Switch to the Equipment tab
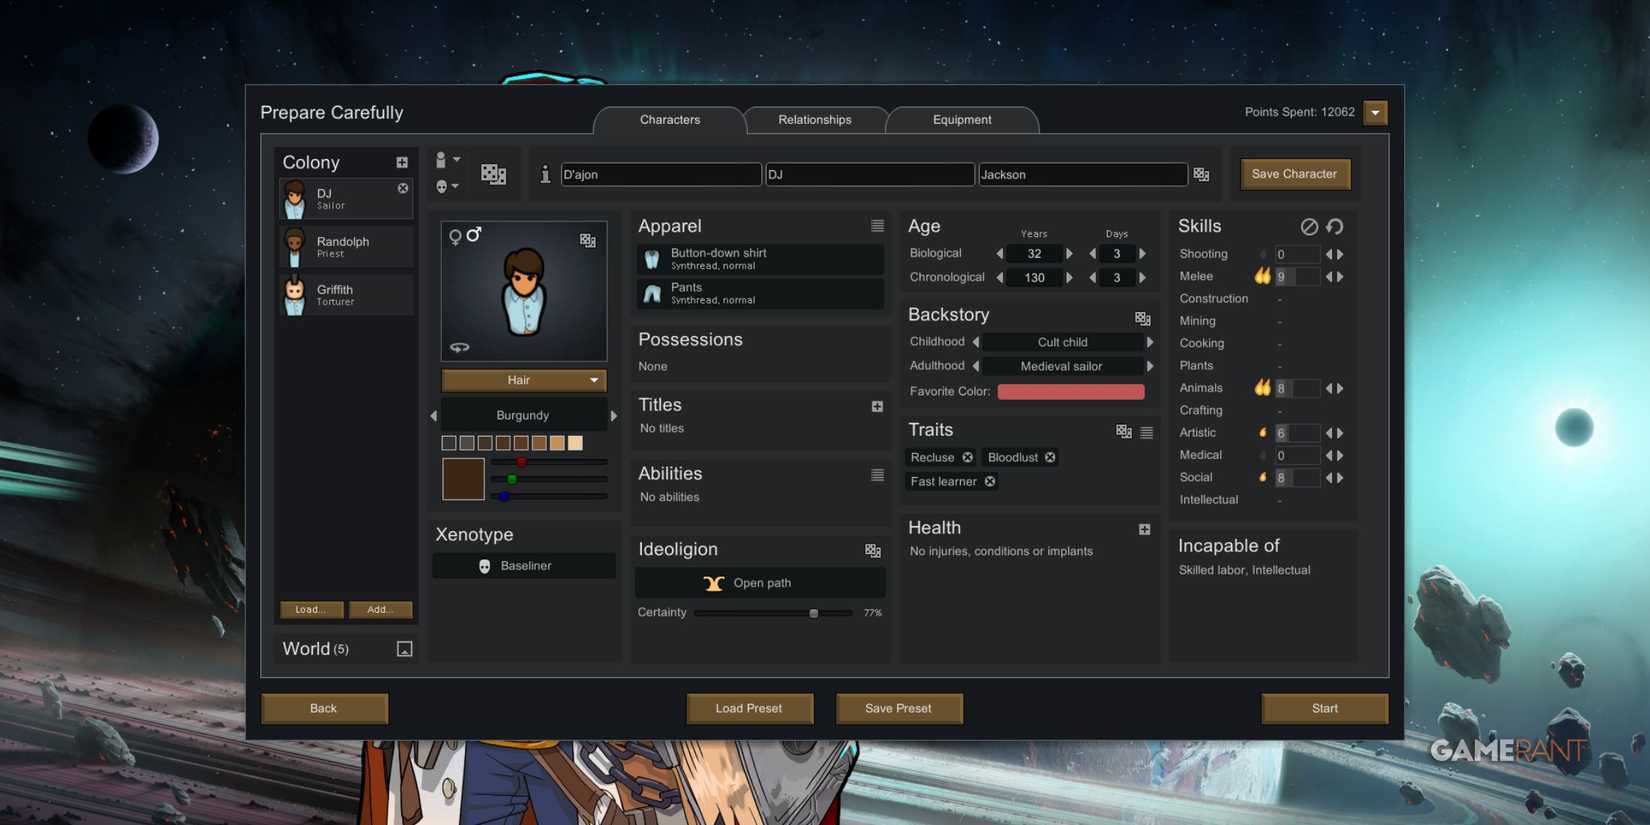 [962, 120]
